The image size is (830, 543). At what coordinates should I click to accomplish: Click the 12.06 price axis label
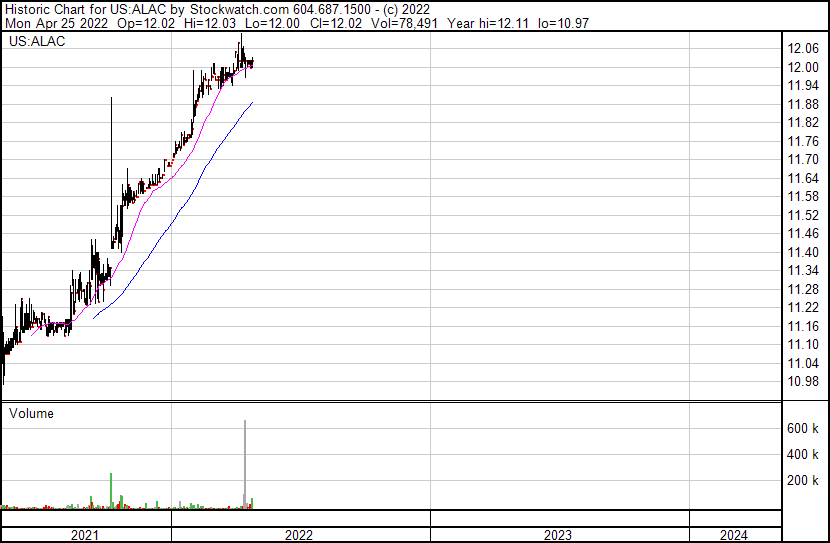point(803,49)
